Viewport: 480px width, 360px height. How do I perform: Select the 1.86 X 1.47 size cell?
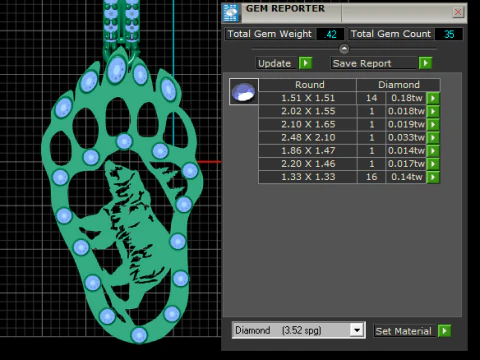pyautogui.click(x=308, y=151)
